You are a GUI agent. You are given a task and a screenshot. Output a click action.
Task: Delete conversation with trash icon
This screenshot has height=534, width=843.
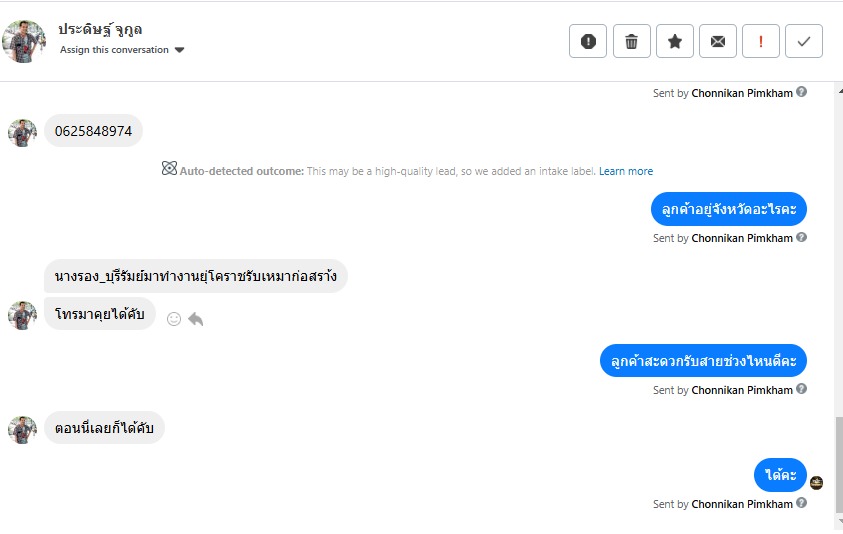(x=631, y=41)
